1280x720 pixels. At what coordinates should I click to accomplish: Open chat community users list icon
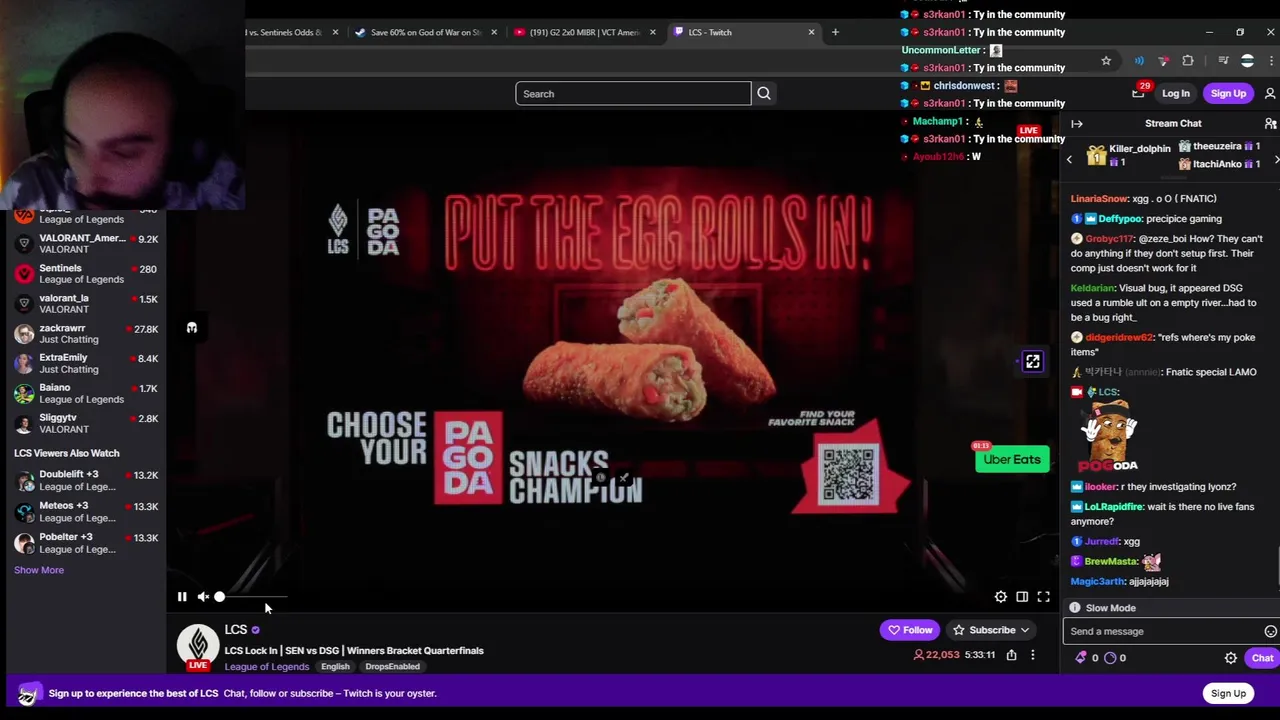(x=1271, y=124)
